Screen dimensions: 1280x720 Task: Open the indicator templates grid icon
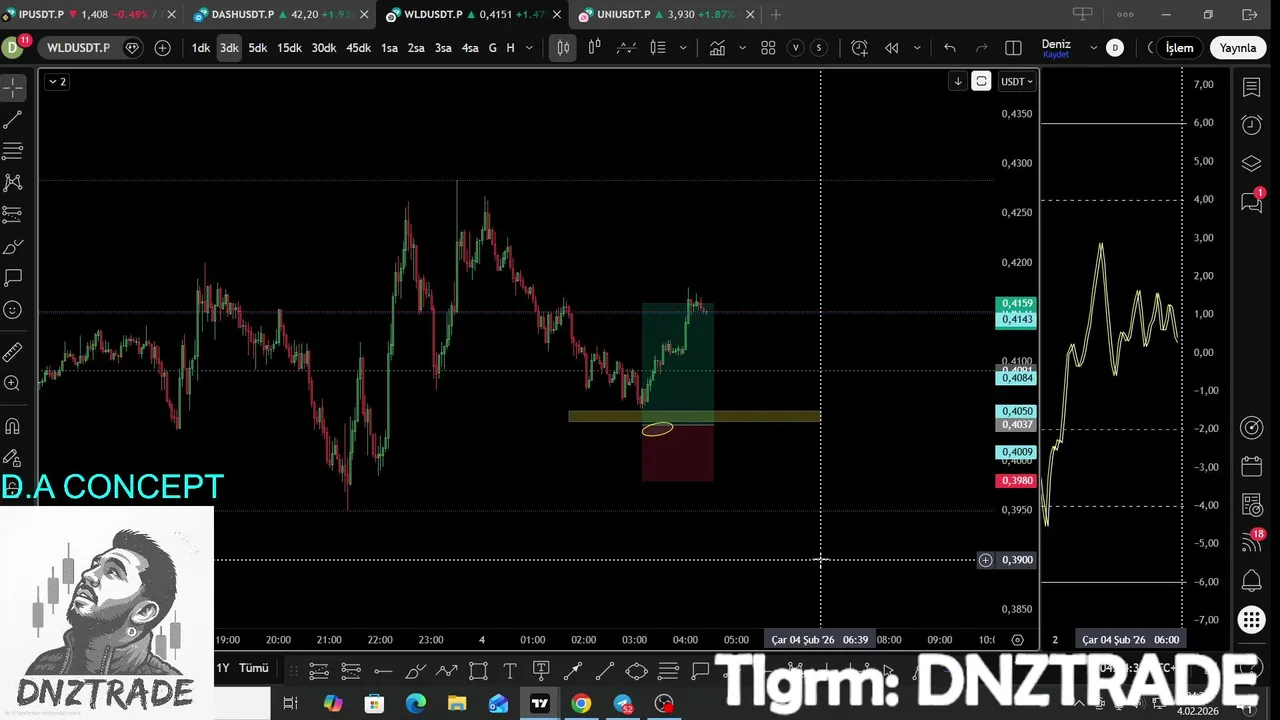point(768,48)
